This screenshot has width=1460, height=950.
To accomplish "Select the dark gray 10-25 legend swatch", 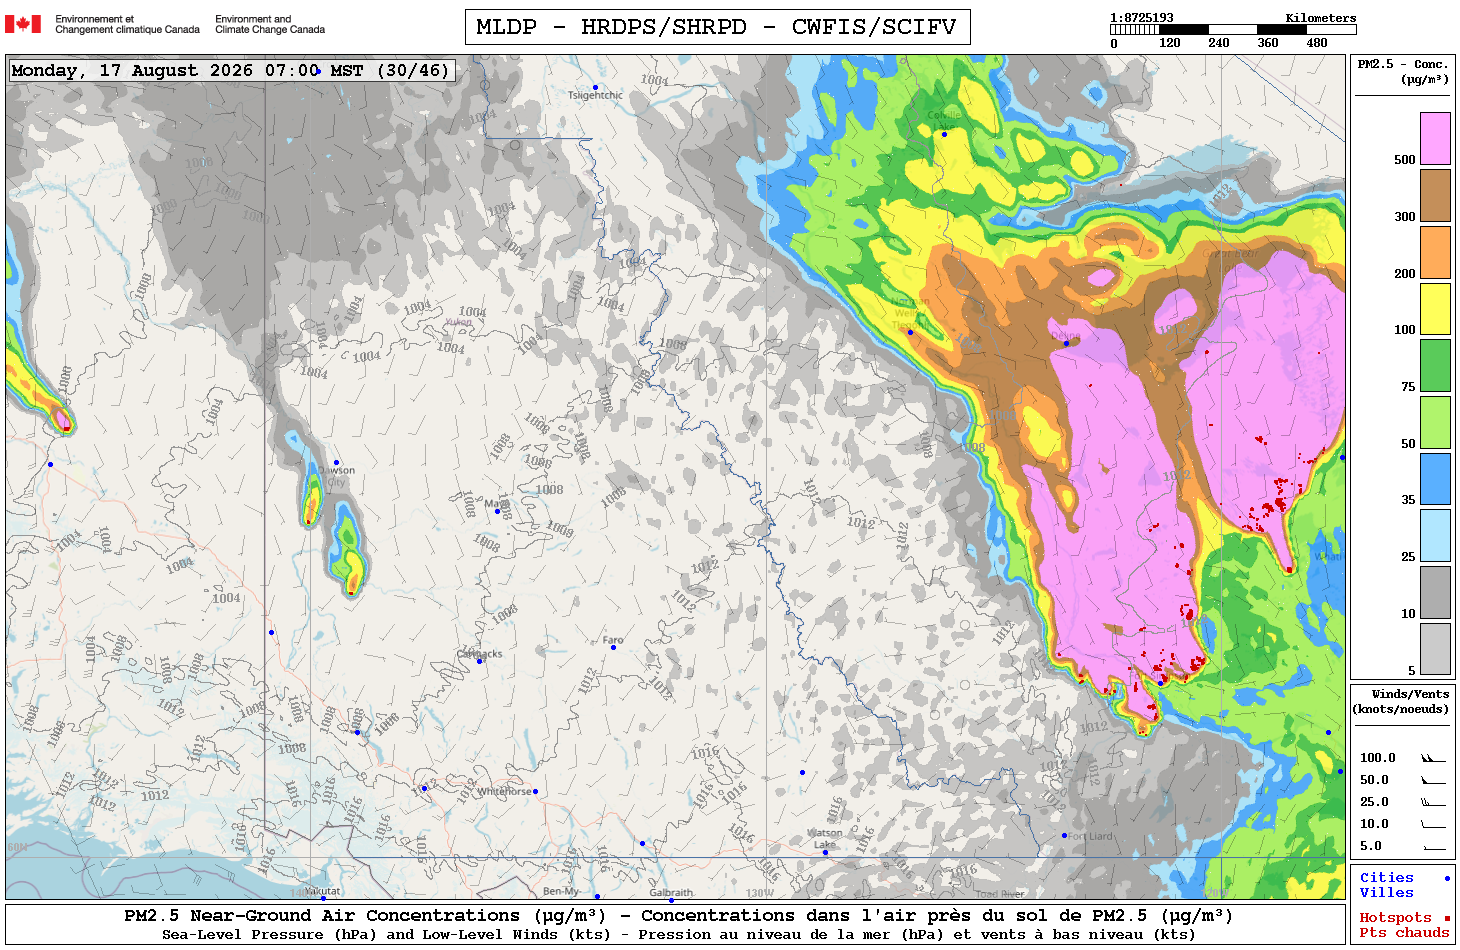I will pyautogui.click(x=1435, y=592).
